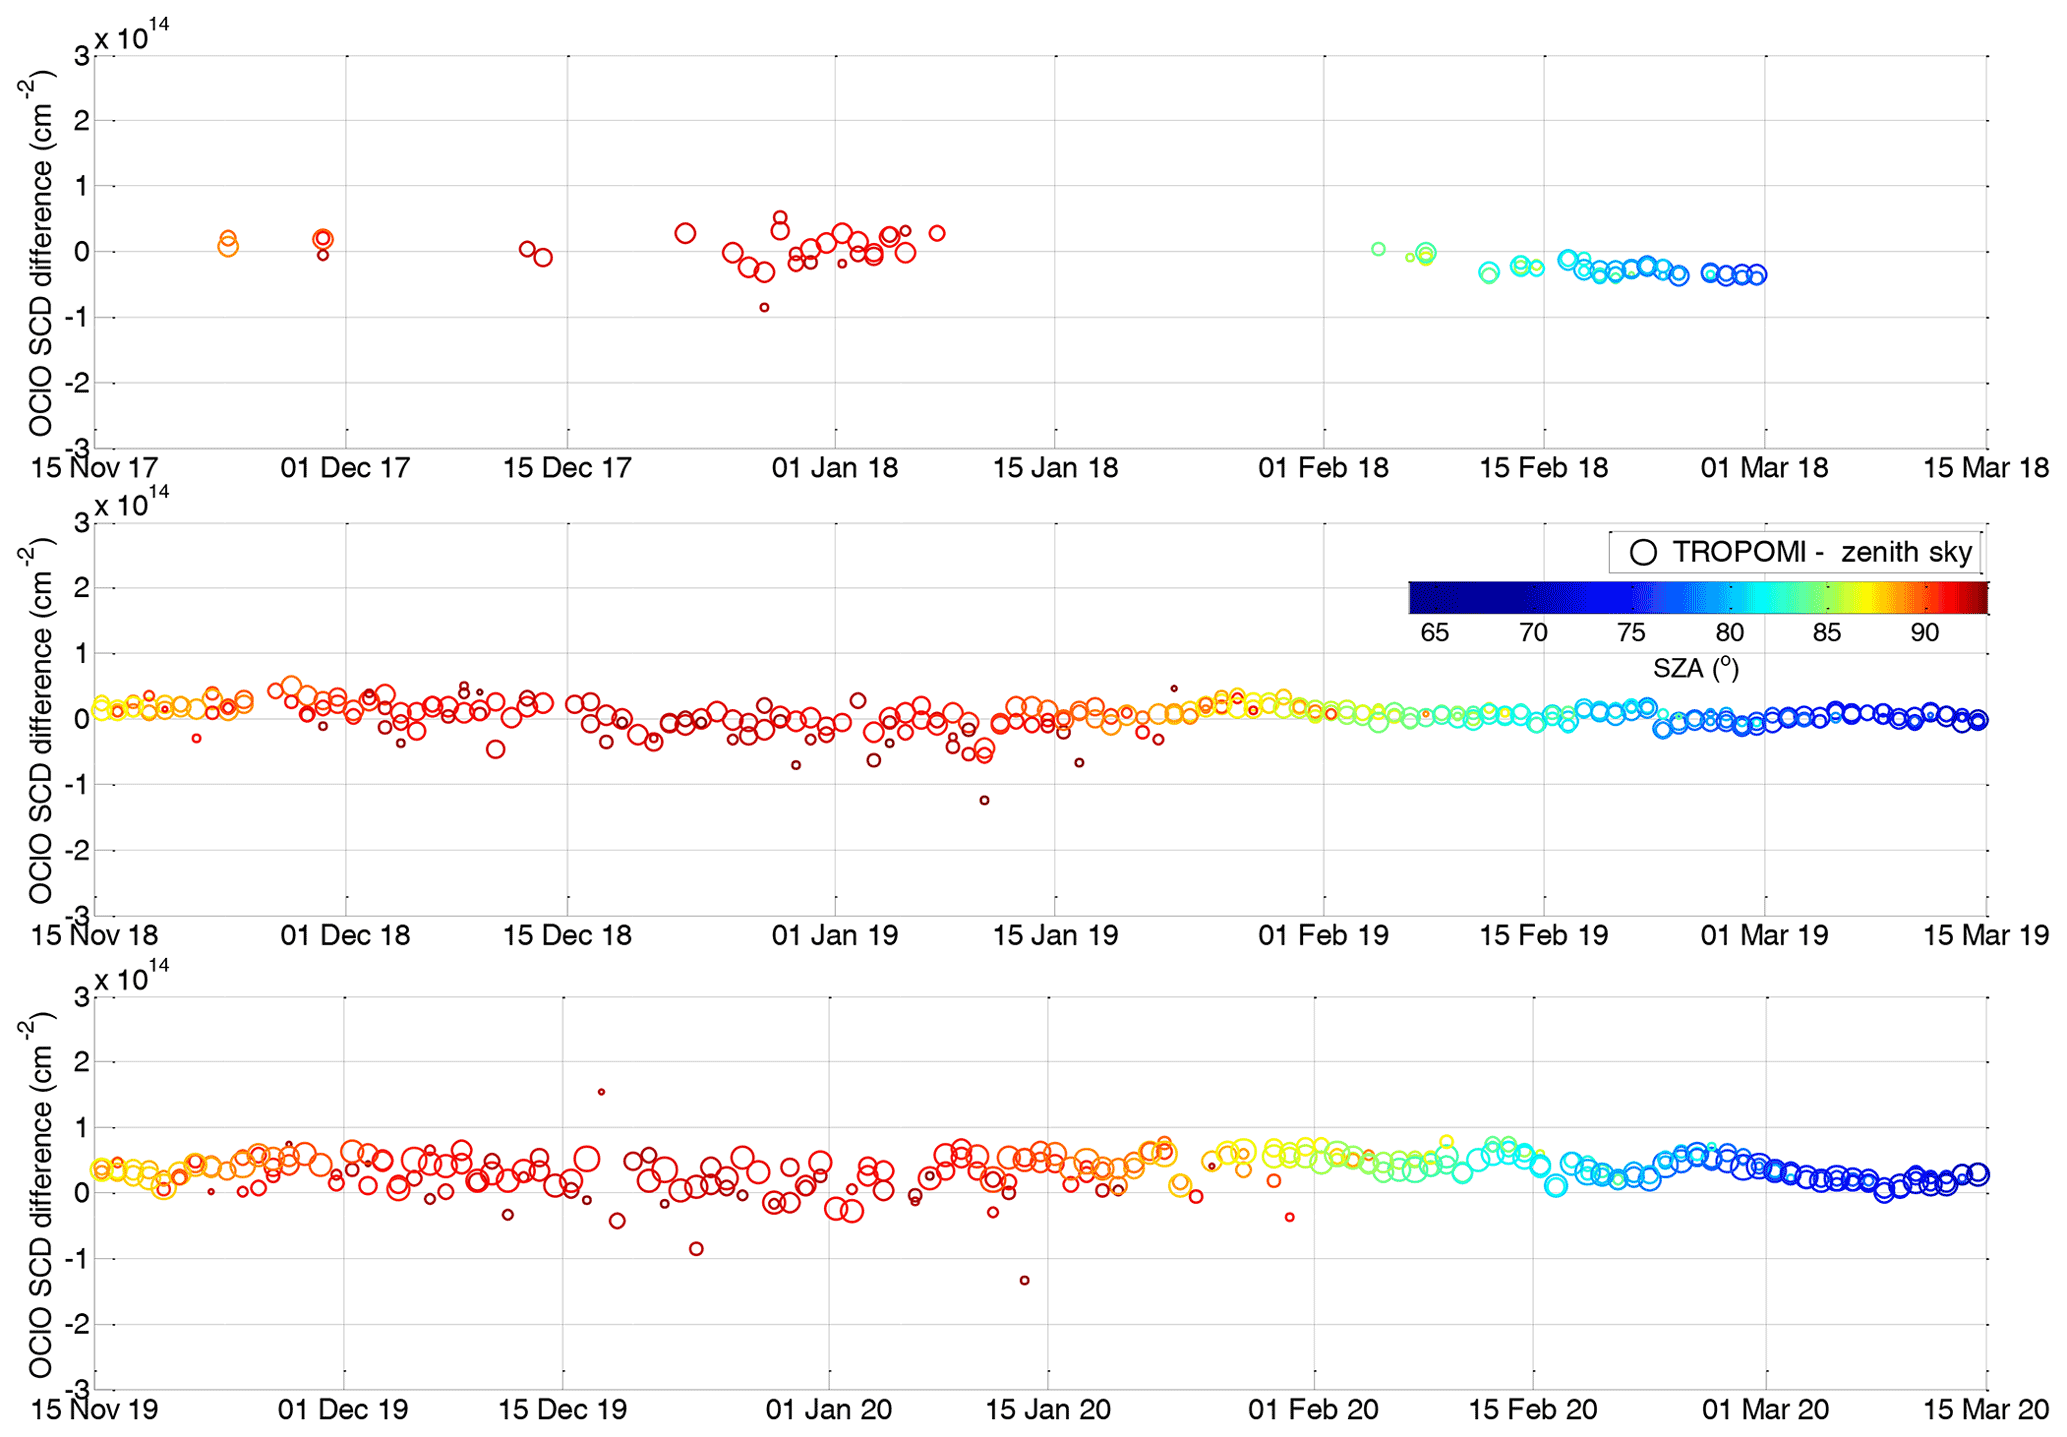The width and height of the screenshot is (2067, 1437).
Task: Click the lowest outlier point in the middle panel
Action: (984, 800)
